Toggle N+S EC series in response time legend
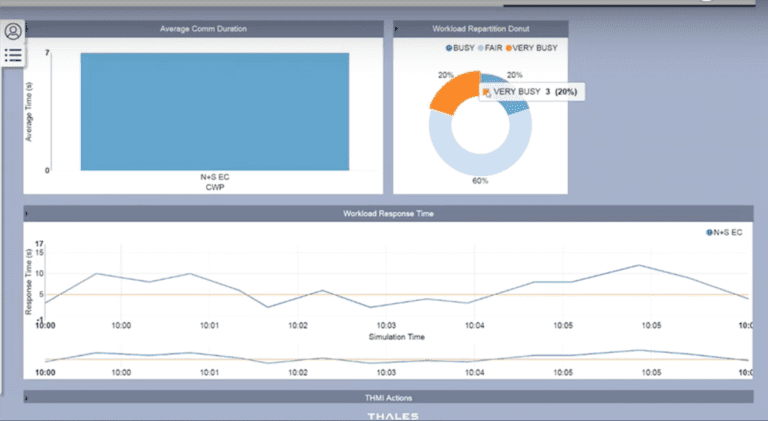The height and width of the screenshot is (421, 768). (725, 232)
